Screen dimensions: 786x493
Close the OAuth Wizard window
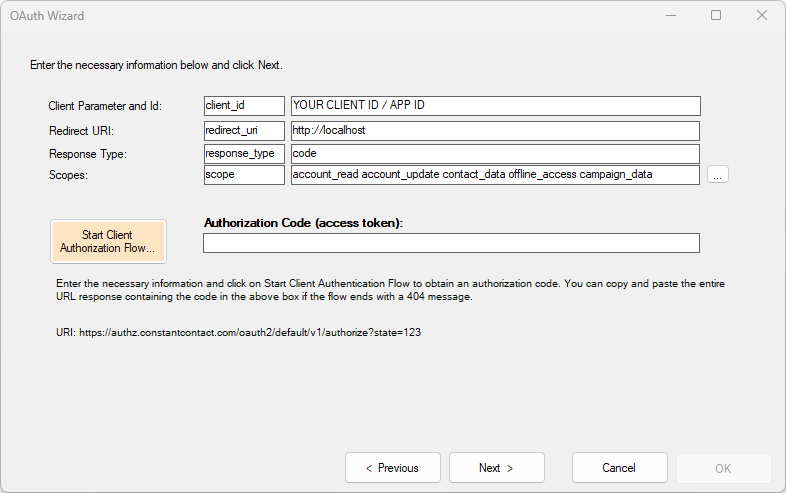(x=762, y=15)
